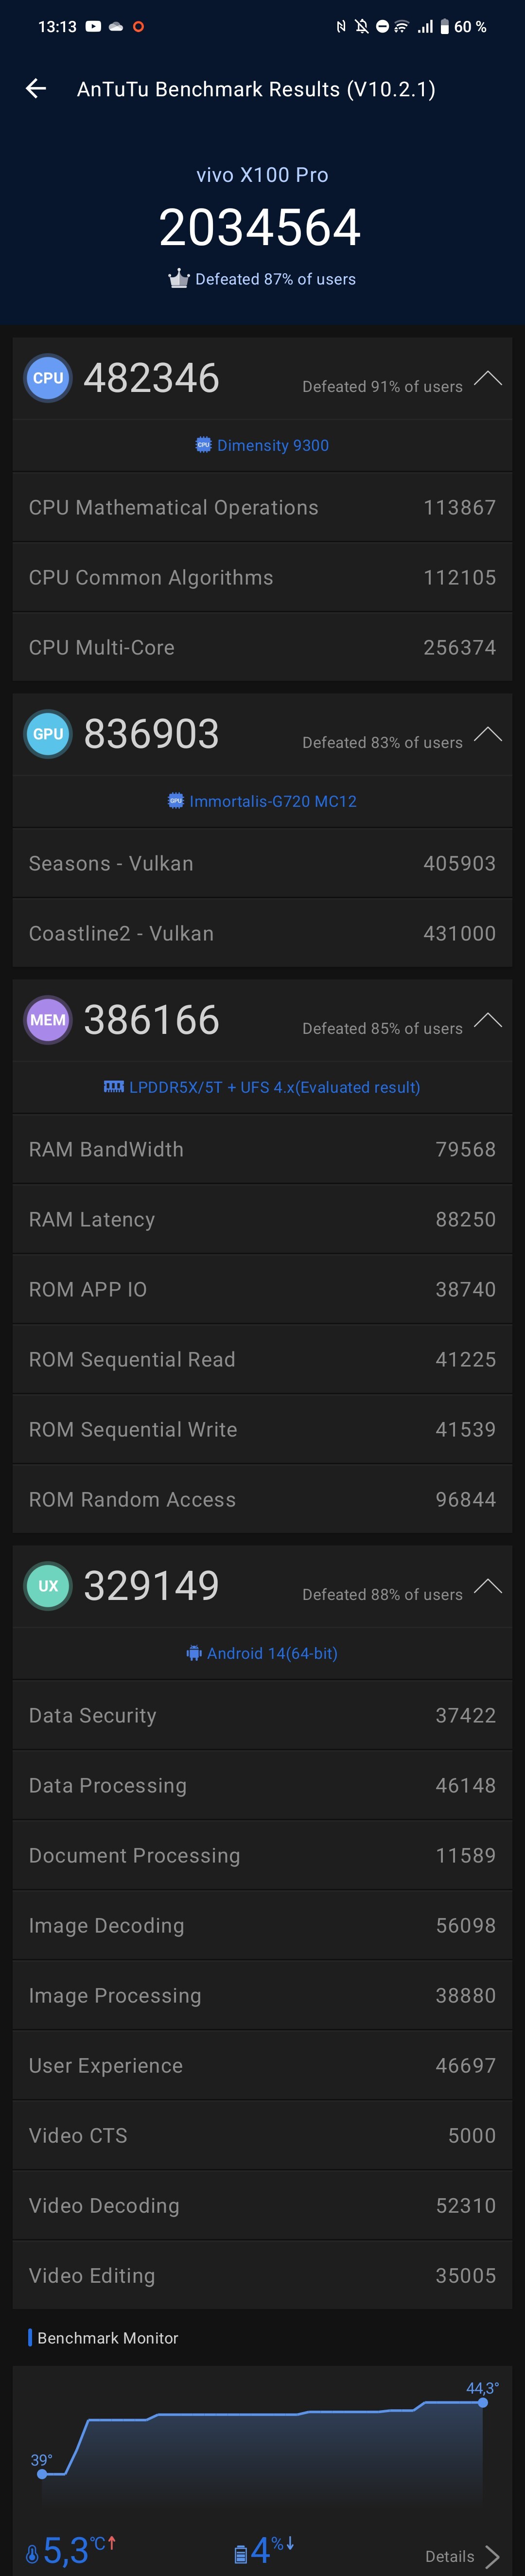Collapse the GPU score section

click(x=487, y=734)
